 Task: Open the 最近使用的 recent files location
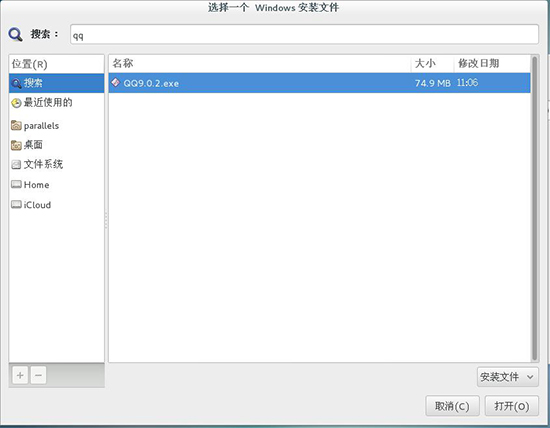(56, 102)
